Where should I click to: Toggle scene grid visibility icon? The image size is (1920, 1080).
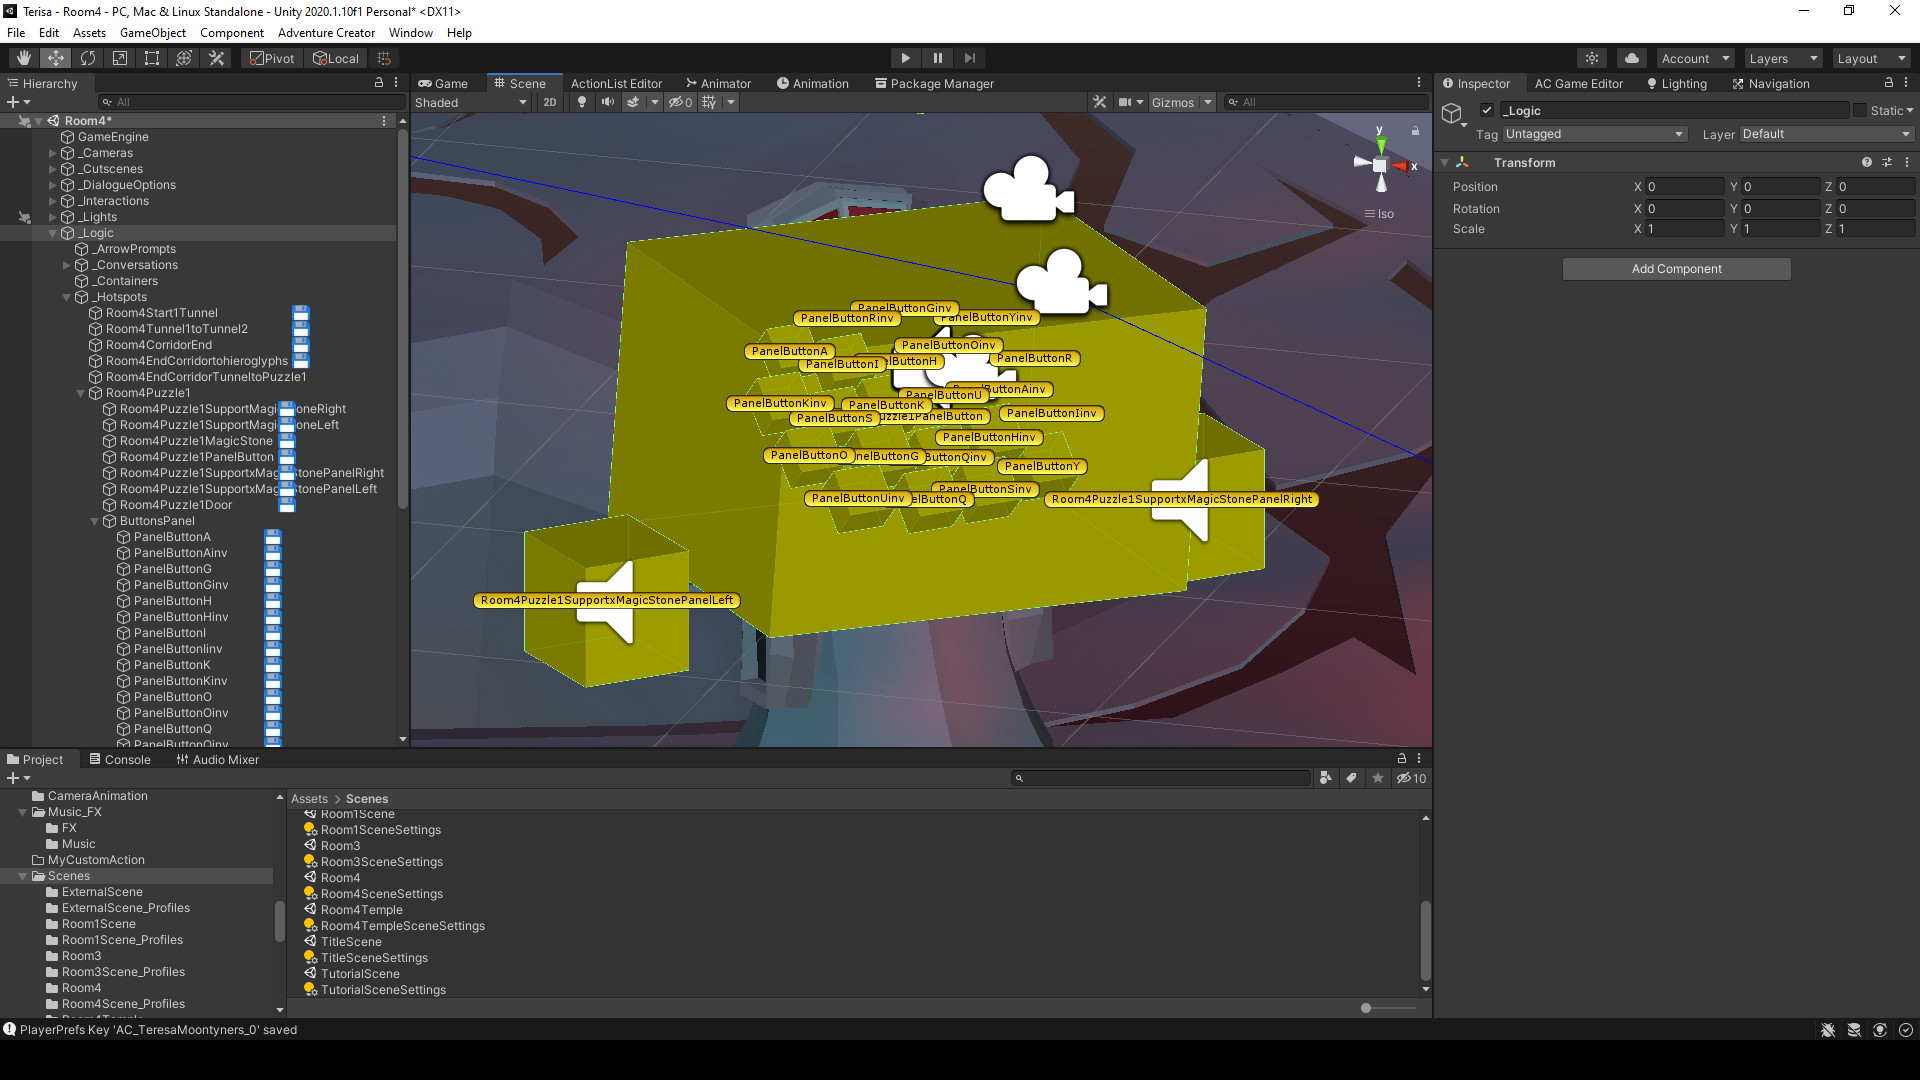709,102
